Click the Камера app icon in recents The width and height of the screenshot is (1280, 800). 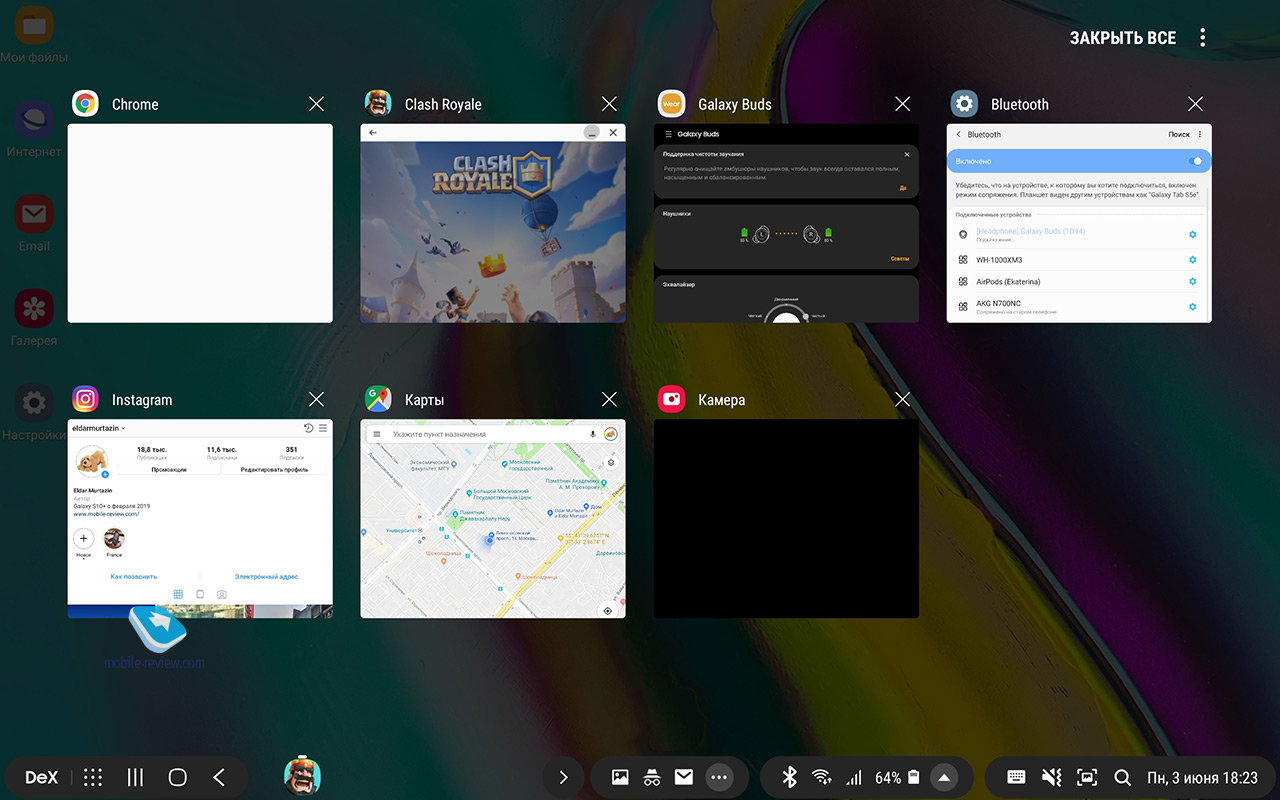(671, 400)
